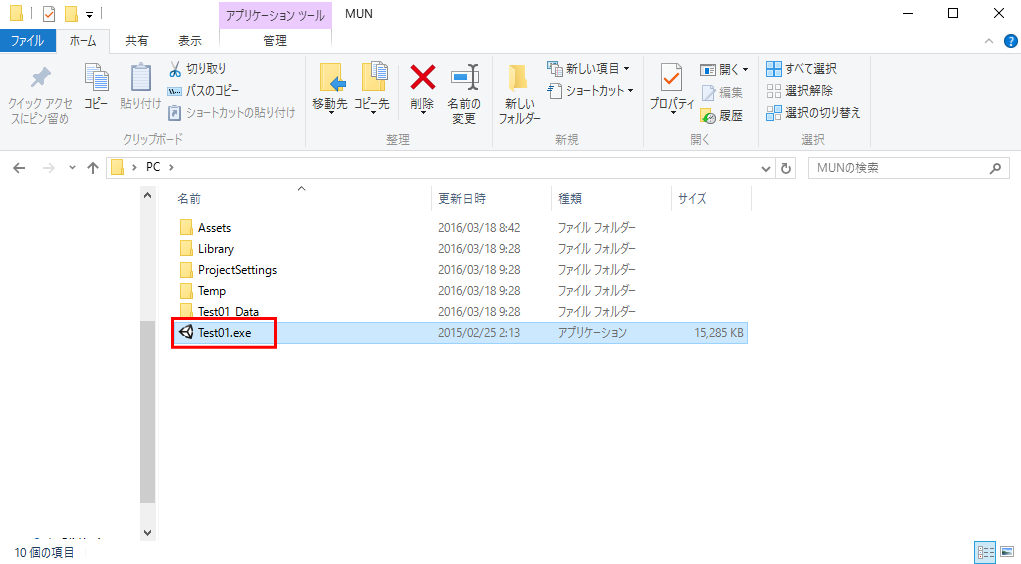Open the Manage (管理) tab

(x=275, y=40)
